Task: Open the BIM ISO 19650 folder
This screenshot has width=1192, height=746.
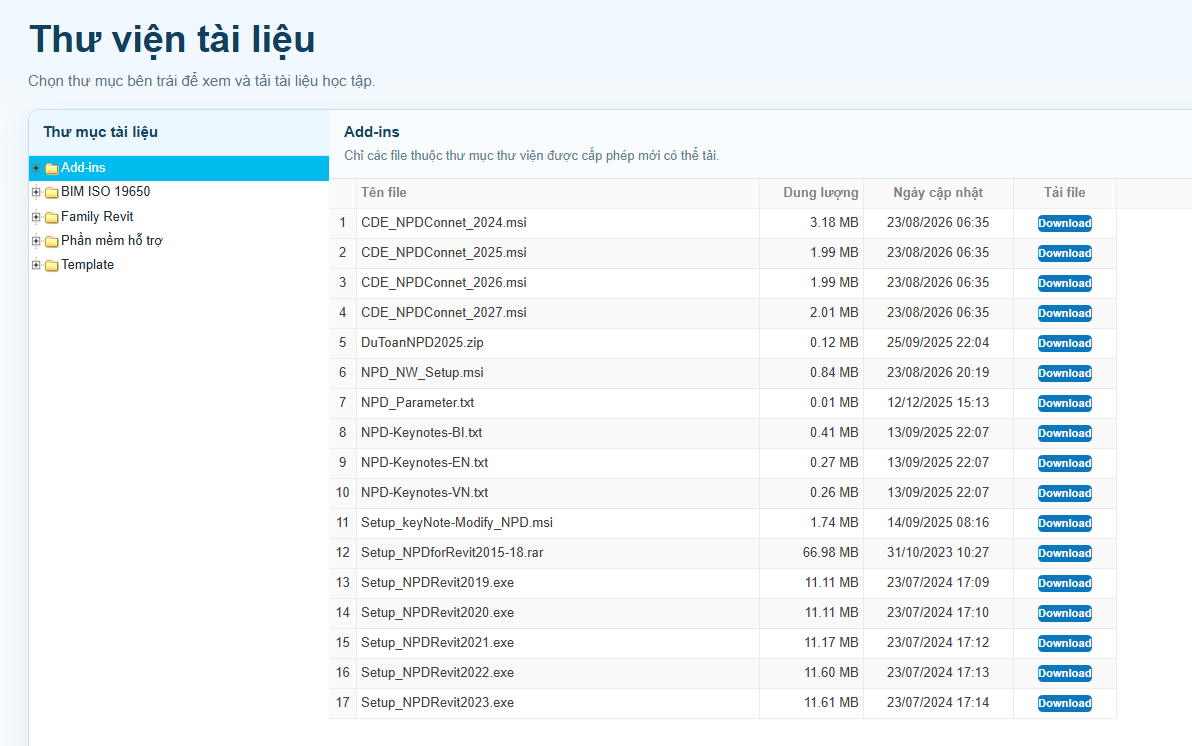Action: click(x=106, y=192)
